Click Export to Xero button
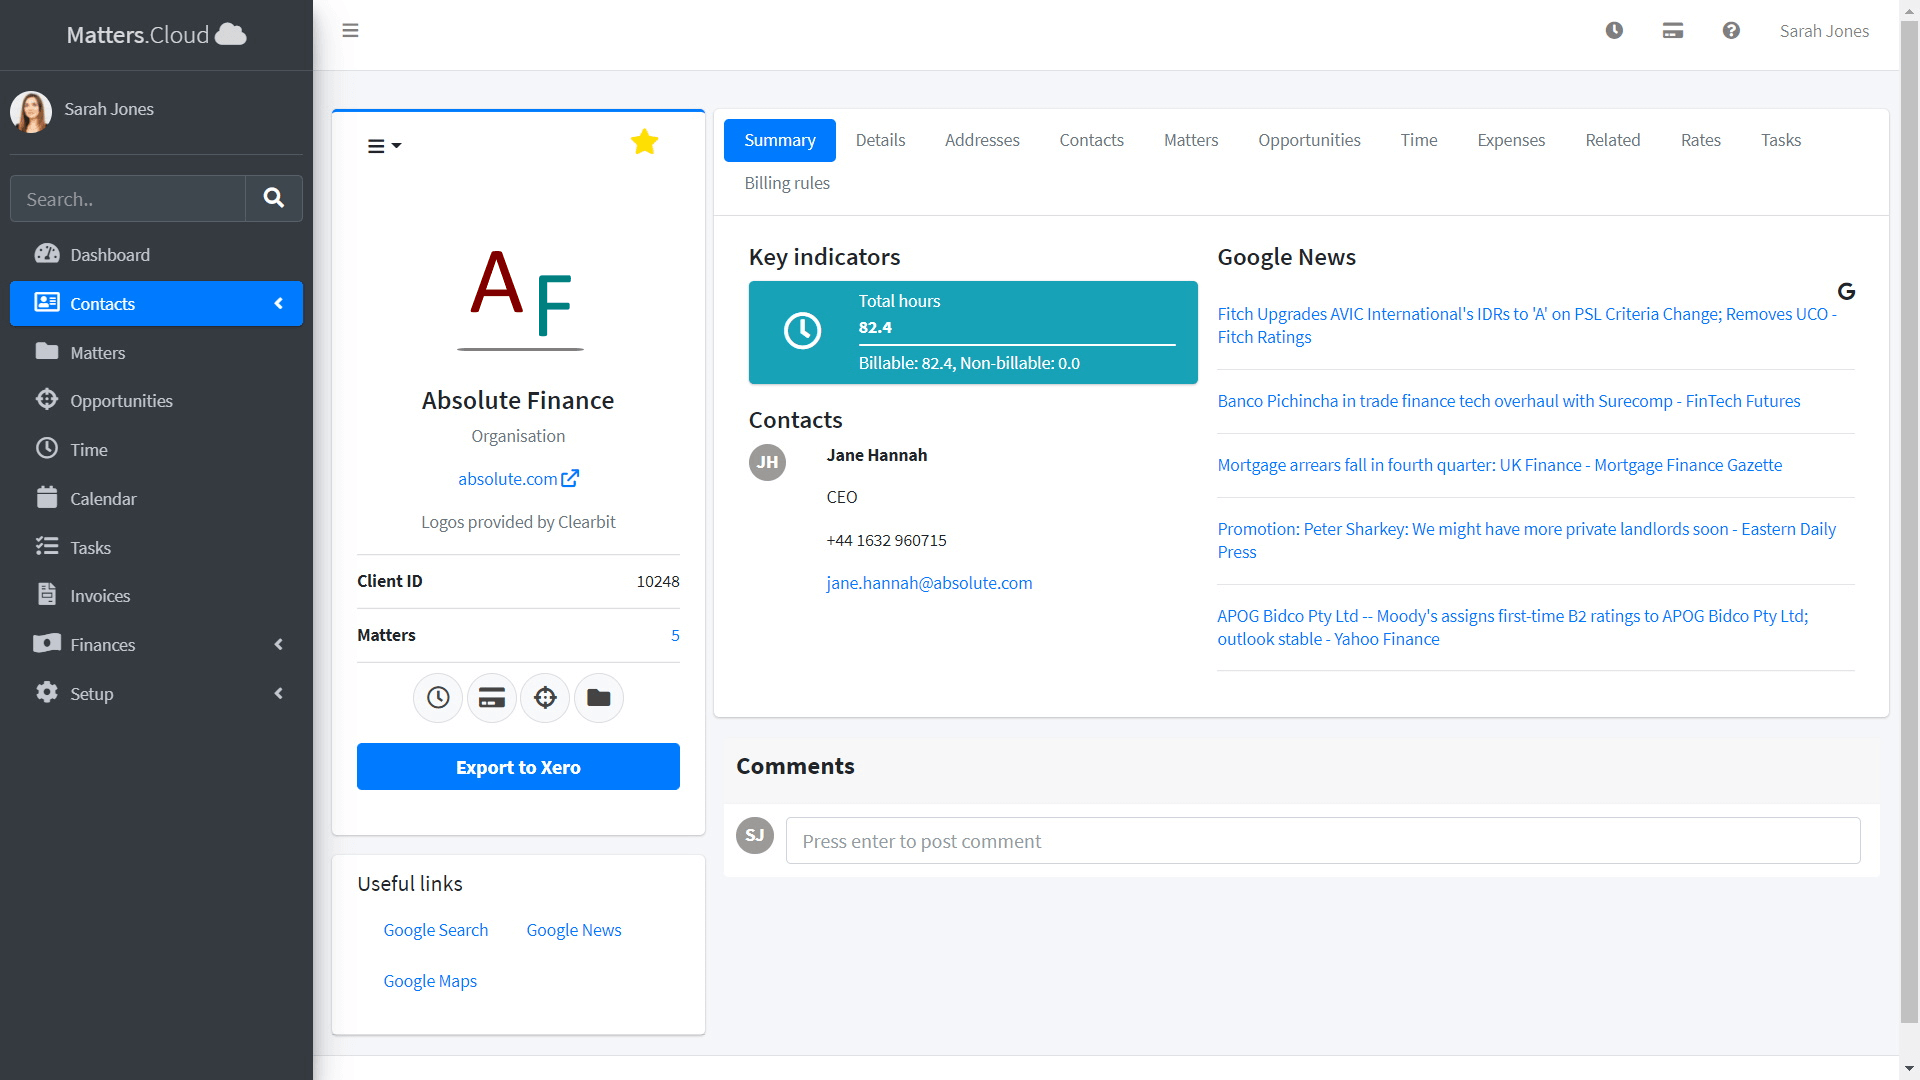This screenshot has width=1920, height=1080. [518, 767]
